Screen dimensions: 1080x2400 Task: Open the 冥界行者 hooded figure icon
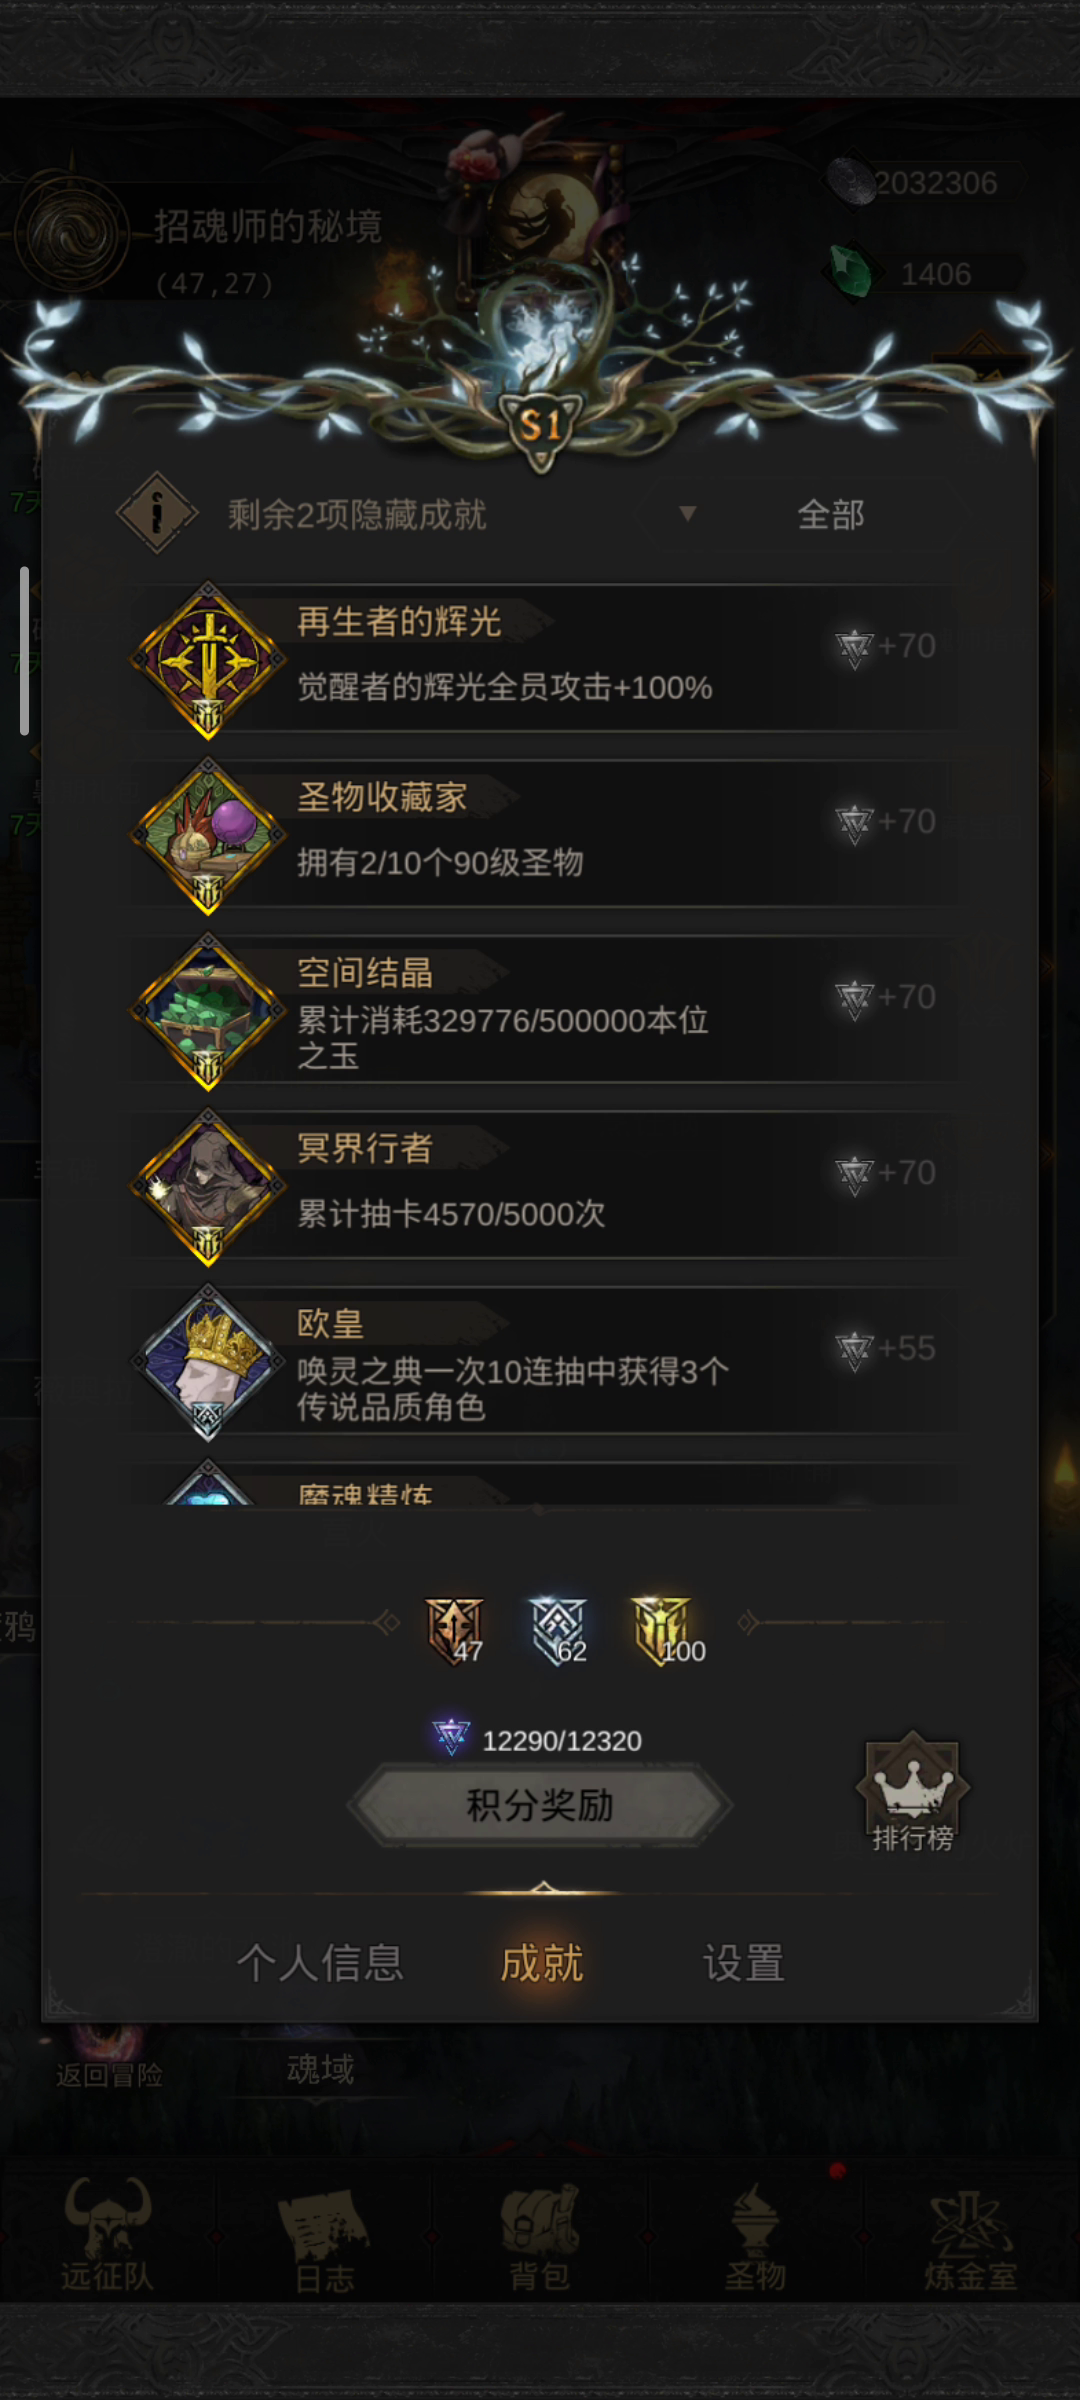point(208,1187)
